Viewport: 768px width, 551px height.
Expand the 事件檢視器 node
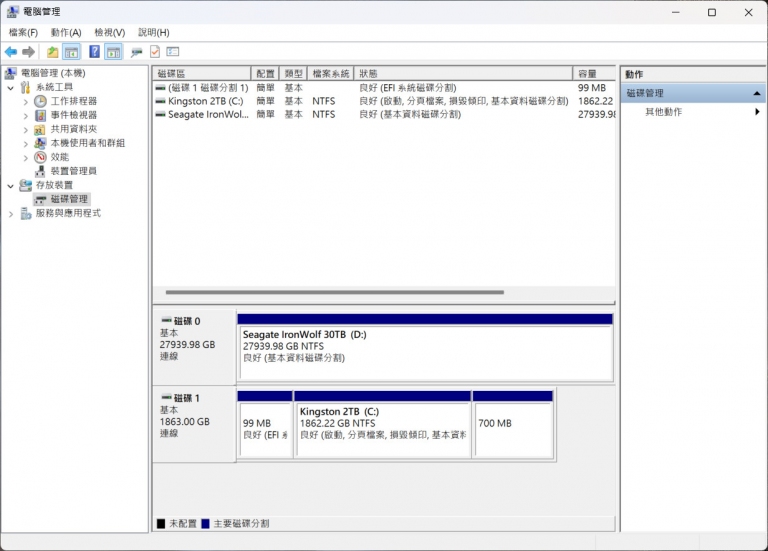(25, 116)
